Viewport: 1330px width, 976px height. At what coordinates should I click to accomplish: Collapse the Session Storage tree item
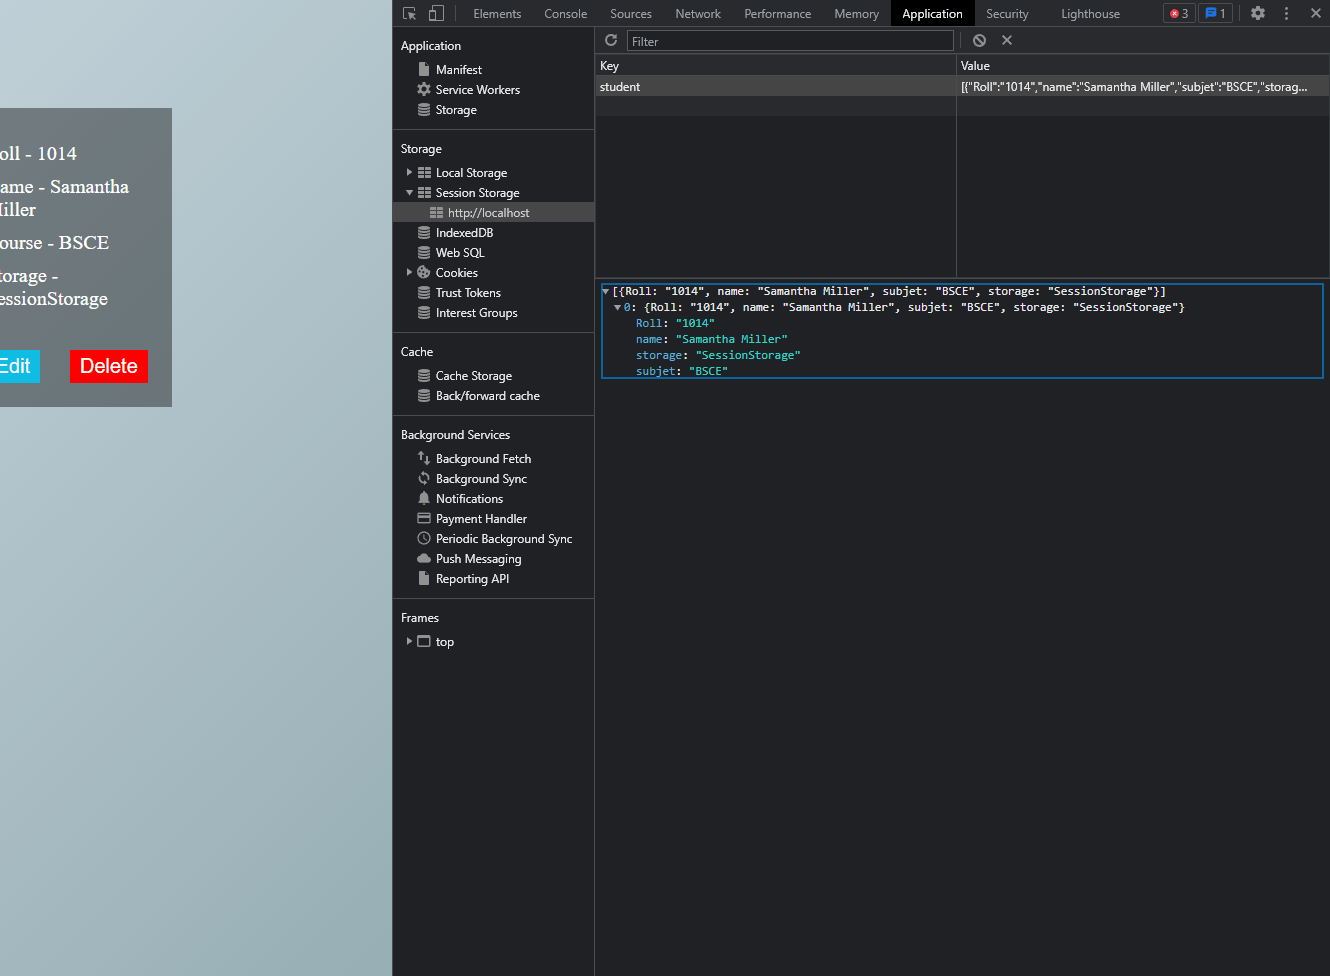point(409,192)
